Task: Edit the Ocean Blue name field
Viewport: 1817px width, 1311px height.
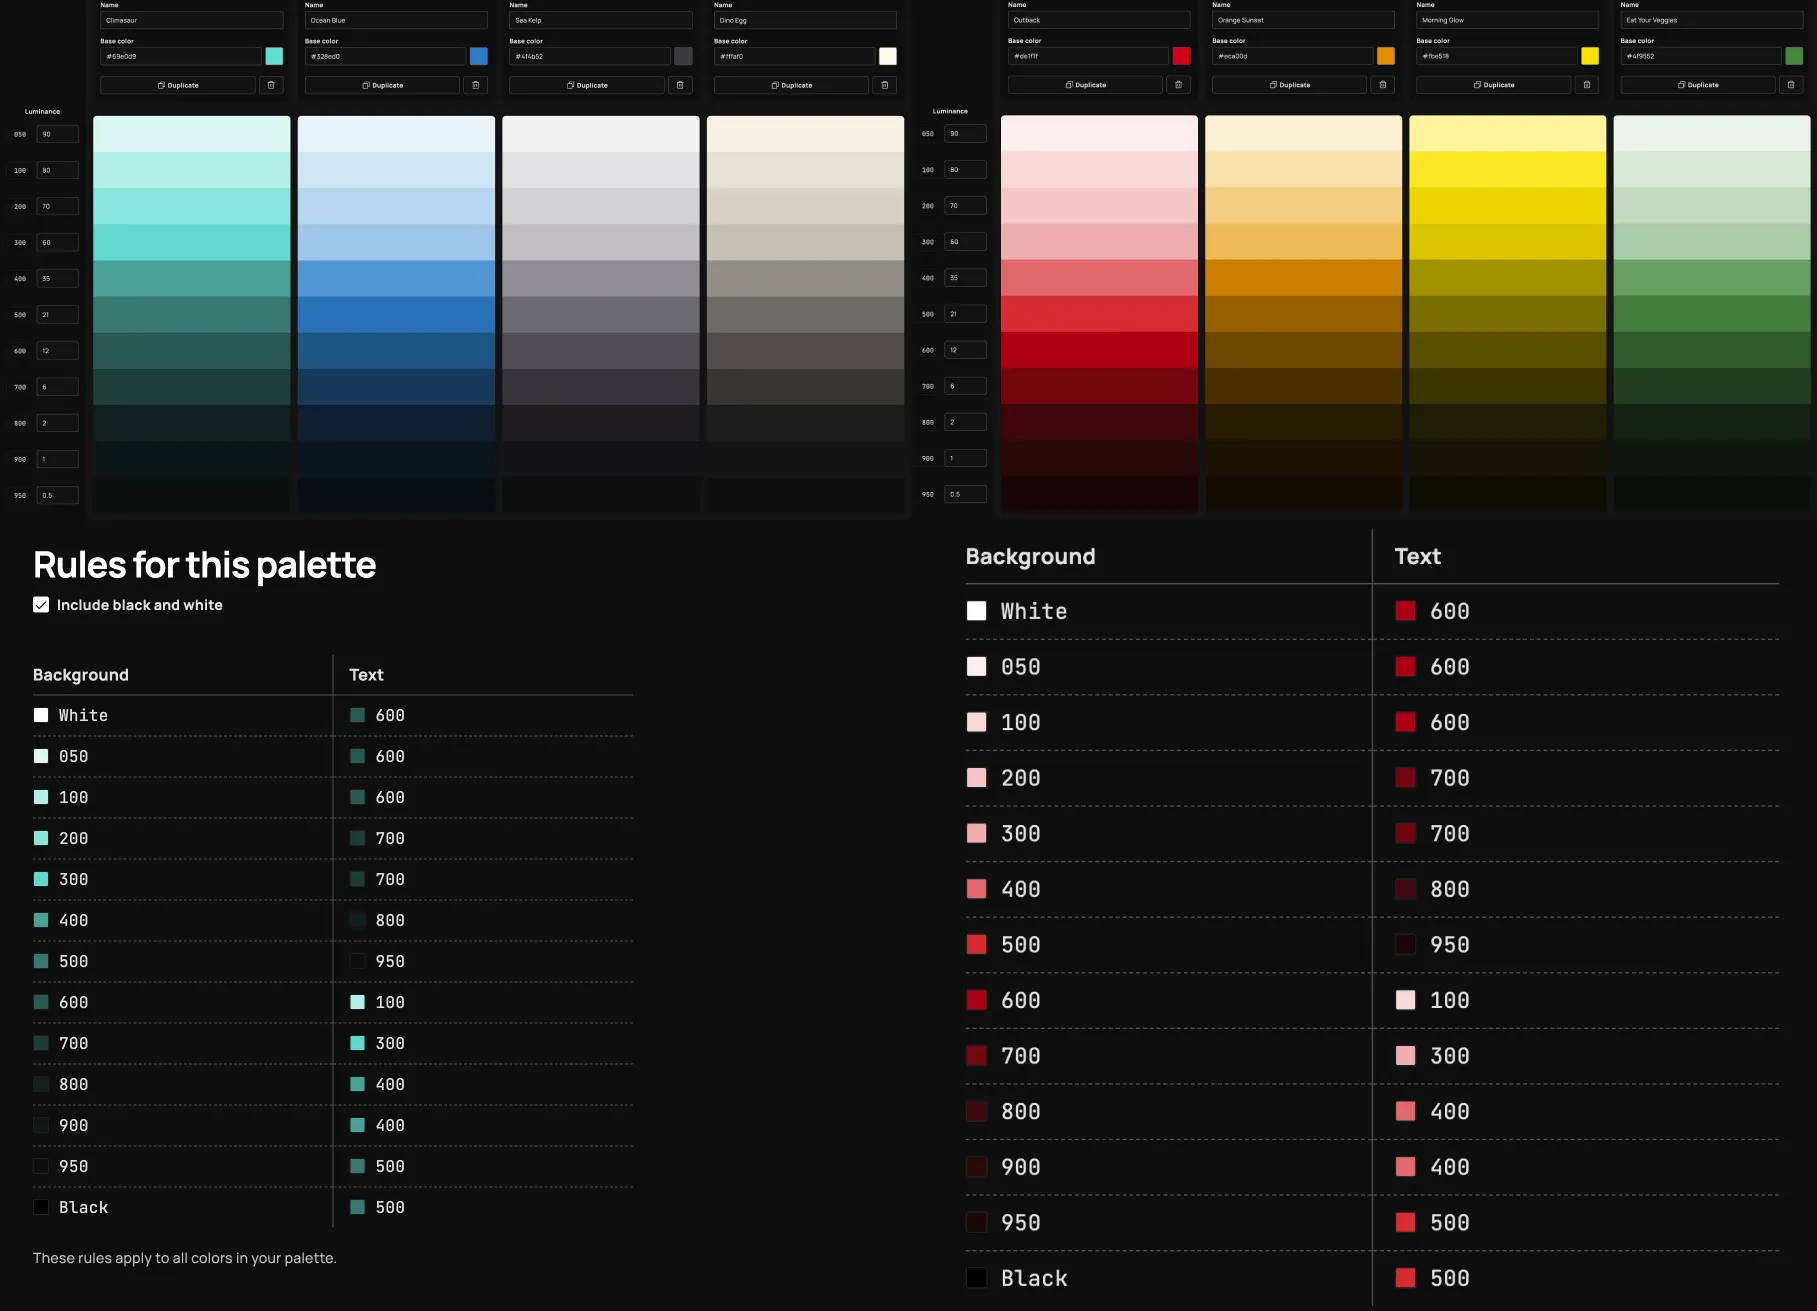Action: pos(396,20)
